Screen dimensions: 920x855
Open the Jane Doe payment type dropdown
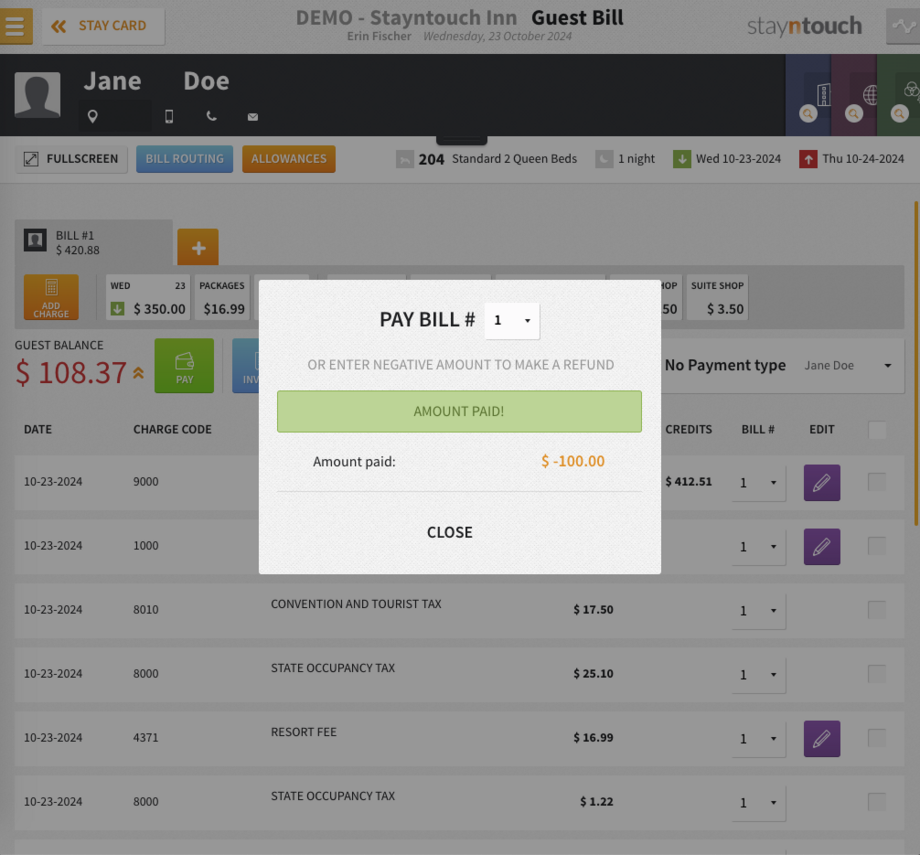click(x=848, y=366)
